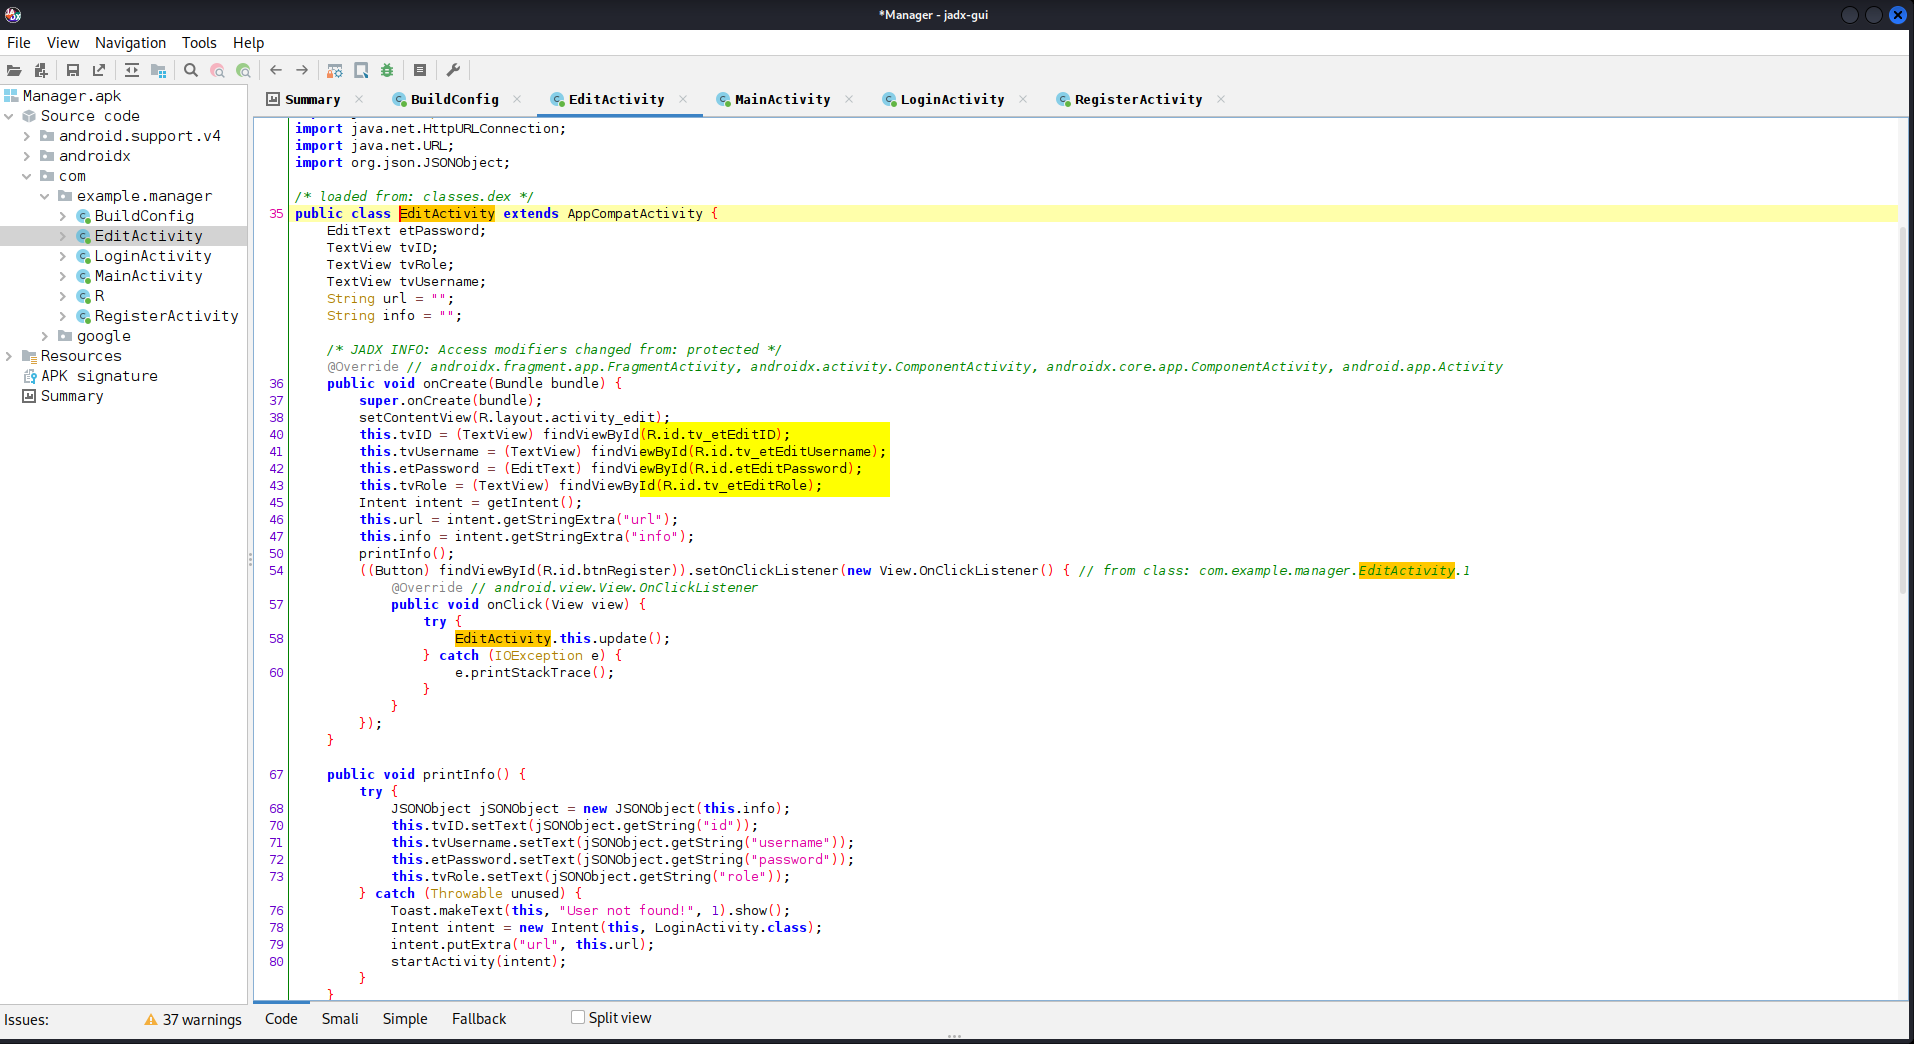Close the BuildConfig tab
Image resolution: width=1914 pixels, height=1044 pixels.
[x=517, y=99]
